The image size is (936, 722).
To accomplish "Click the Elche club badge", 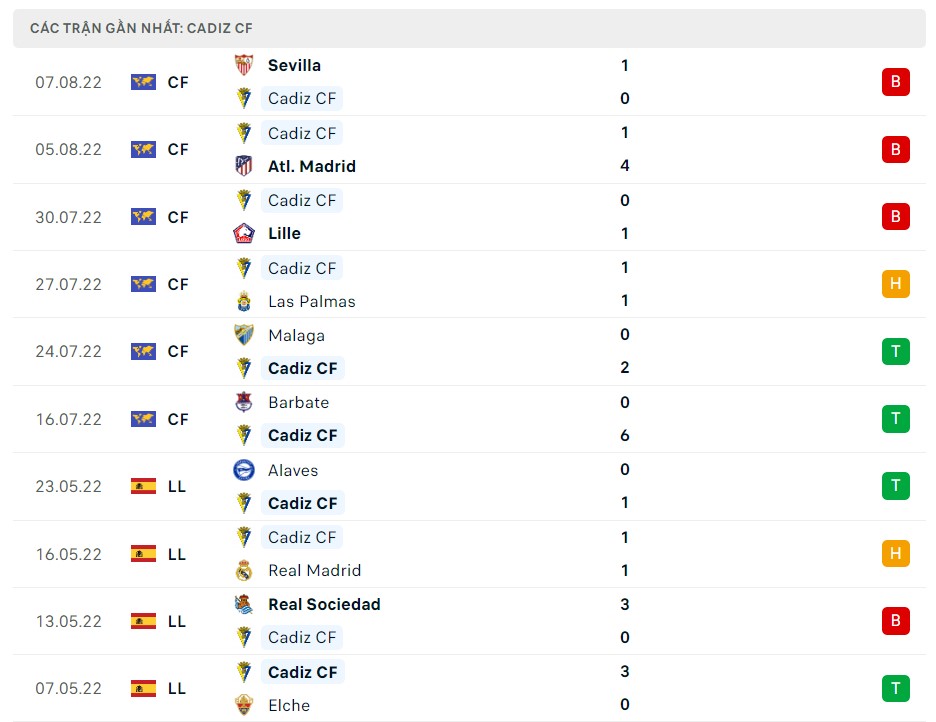I will click(x=247, y=705).
